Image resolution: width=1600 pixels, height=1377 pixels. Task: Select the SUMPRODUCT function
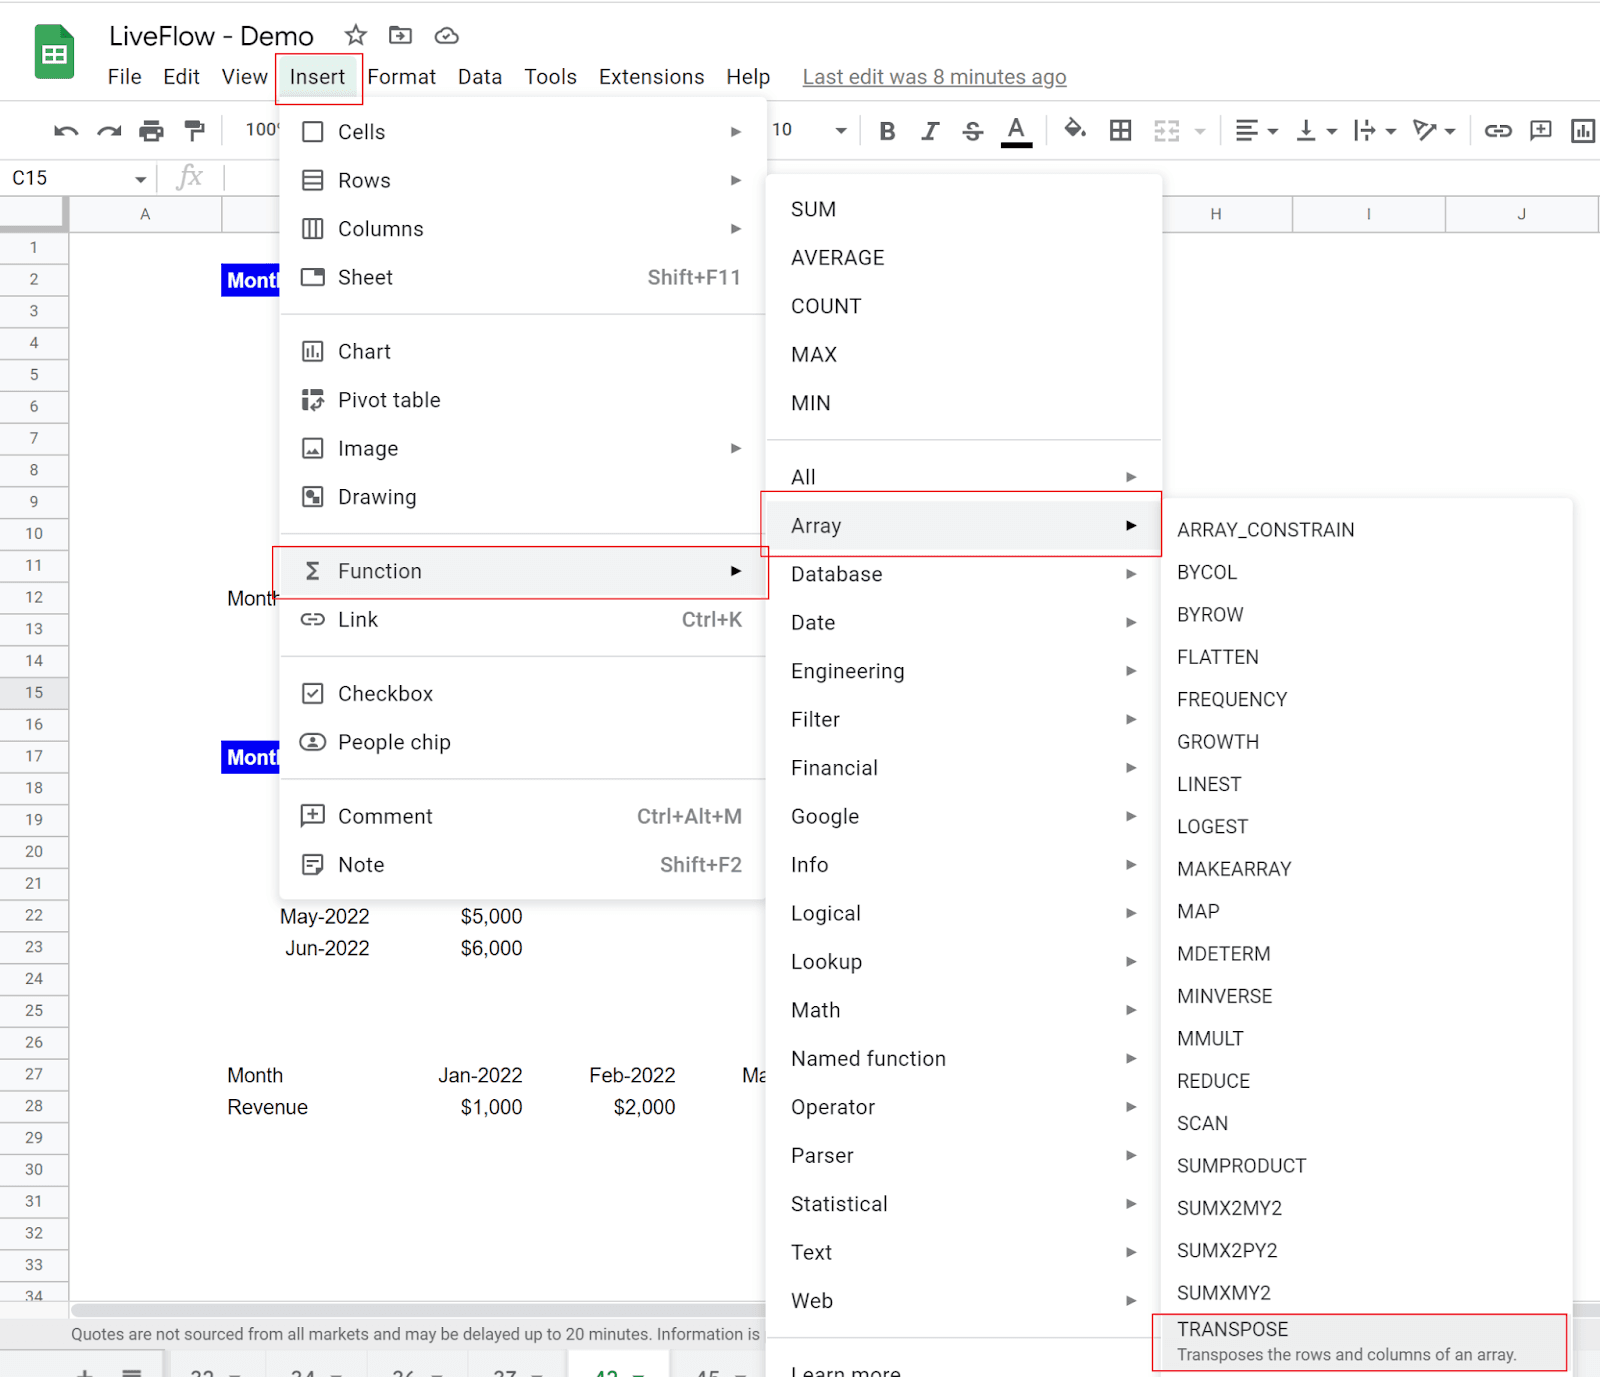[1366, 1166]
